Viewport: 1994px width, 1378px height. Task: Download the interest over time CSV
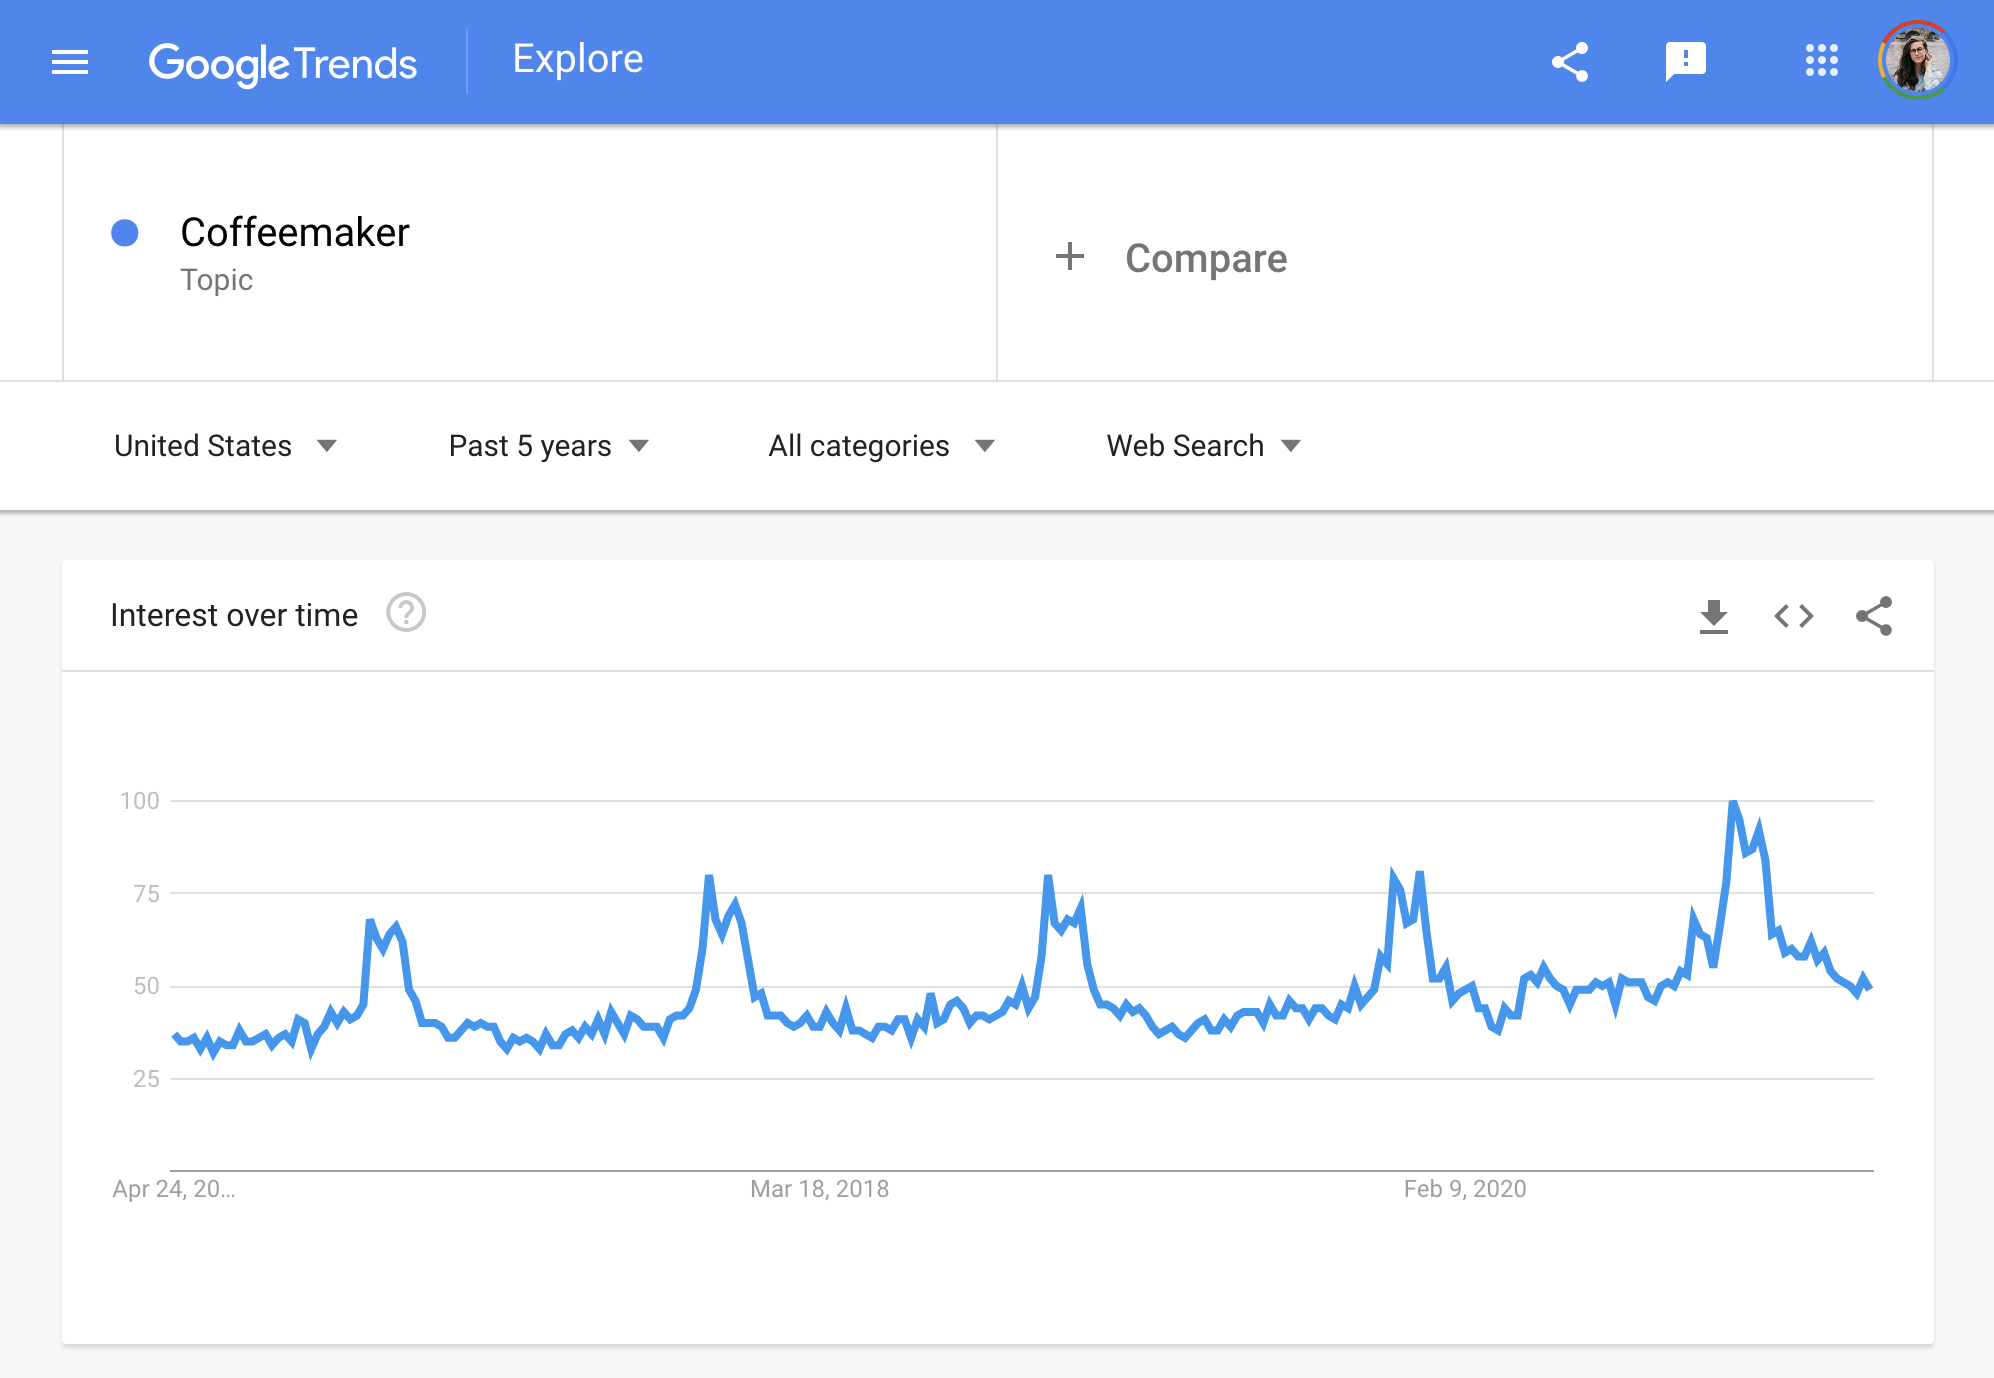point(1714,616)
